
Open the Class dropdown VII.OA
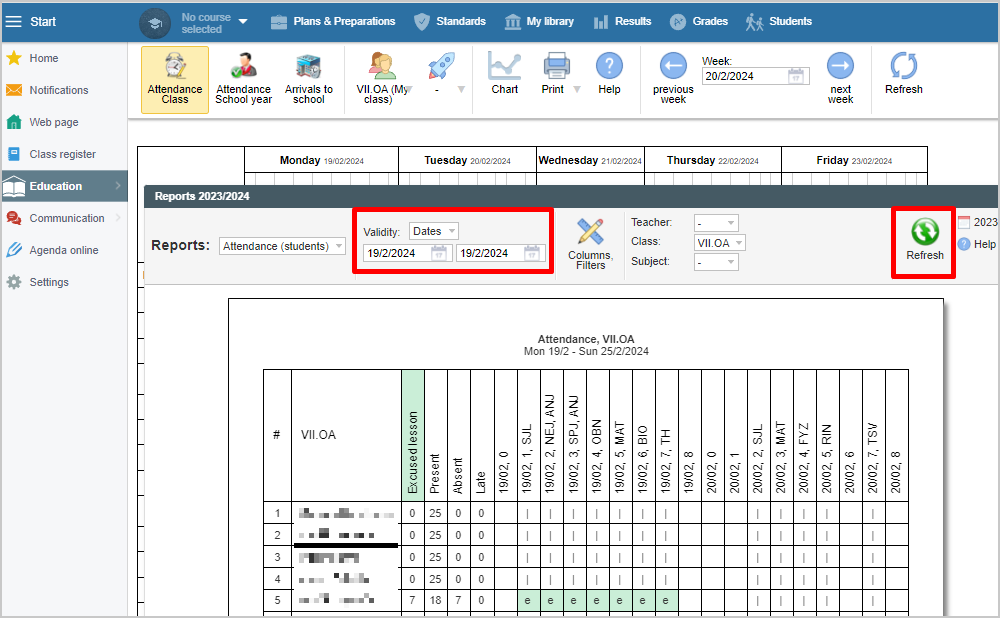coord(719,242)
